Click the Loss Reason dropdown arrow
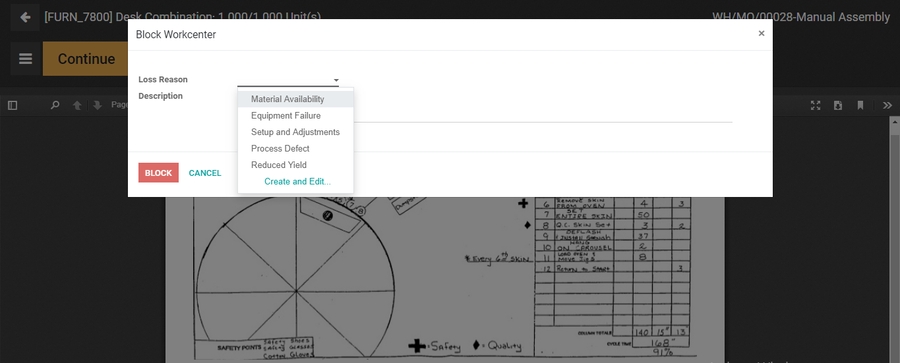 tap(336, 80)
